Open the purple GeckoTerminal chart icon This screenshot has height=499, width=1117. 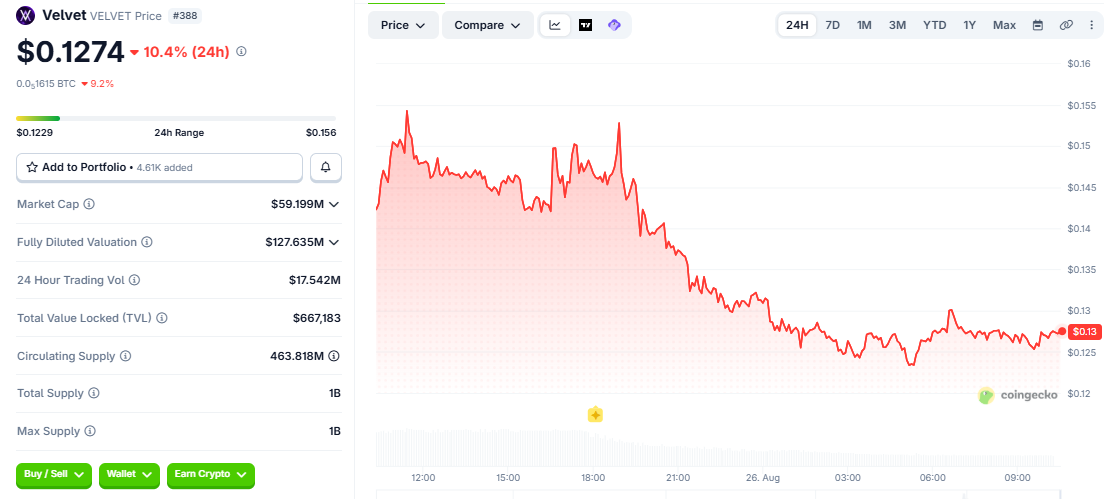[614, 25]
